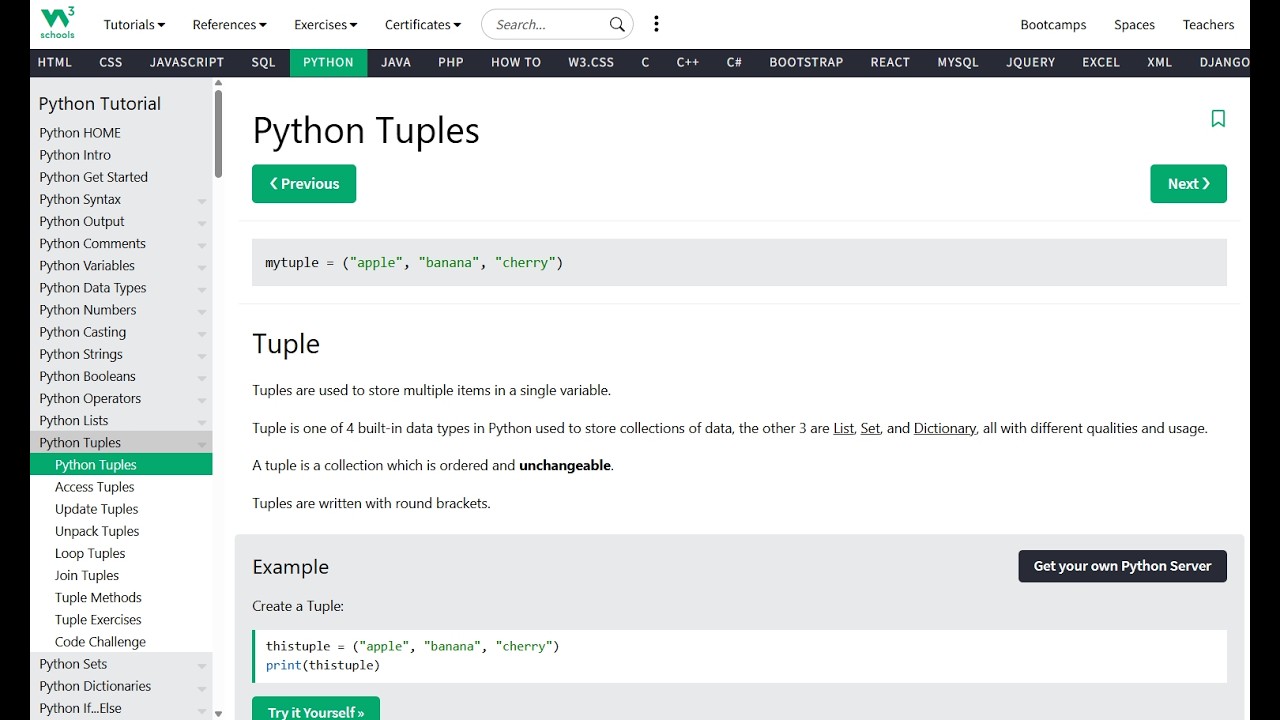Open the EXCEL tab
1280x720 pixels.
point(1101,62)
